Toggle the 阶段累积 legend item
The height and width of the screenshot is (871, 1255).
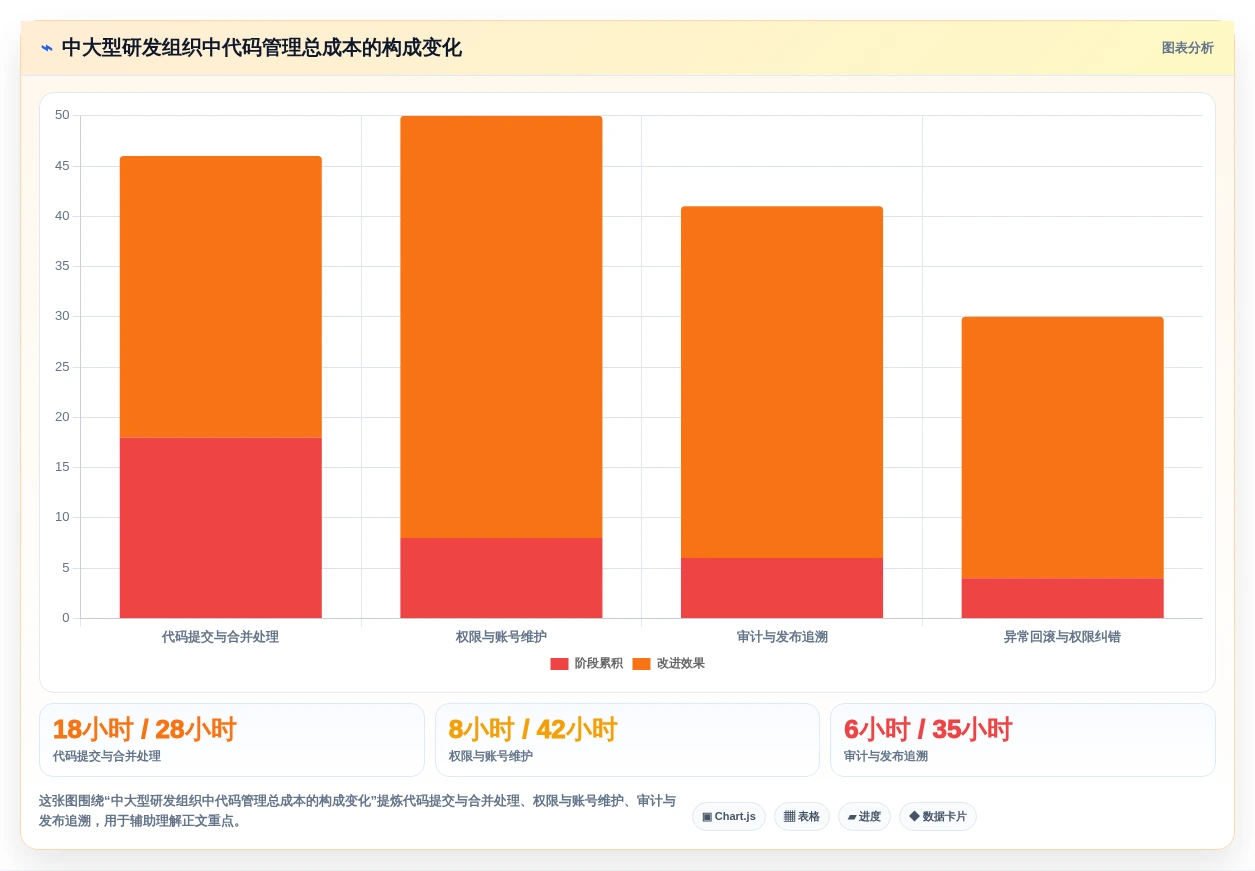pos(586,663)
